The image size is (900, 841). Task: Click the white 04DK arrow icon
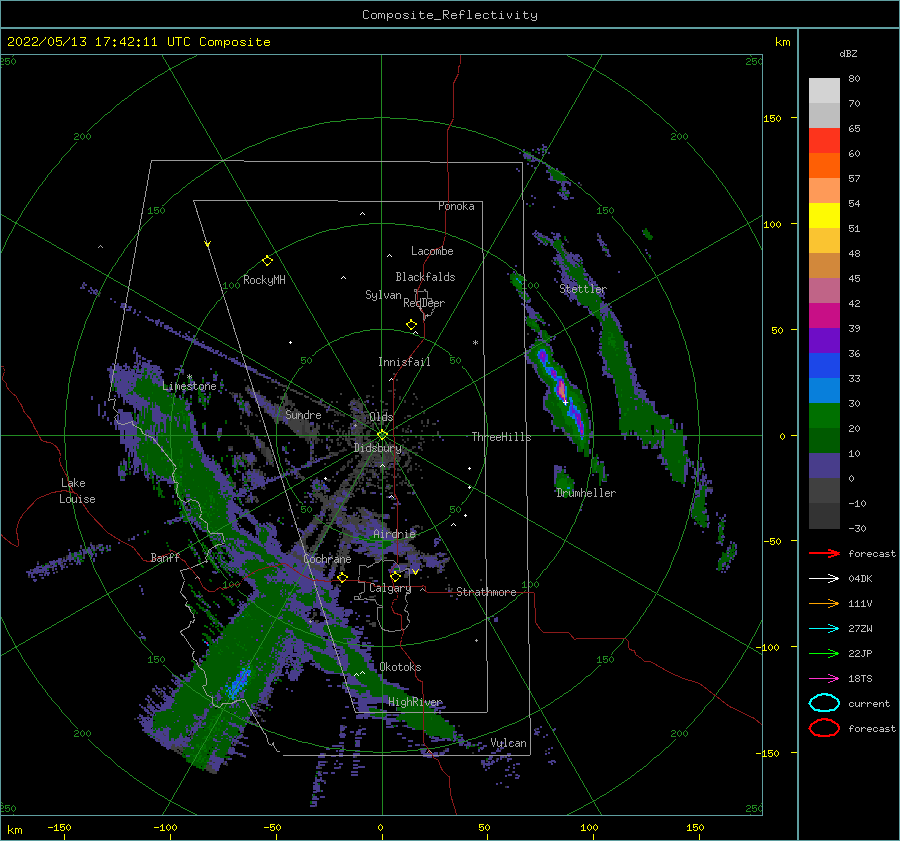824,579
